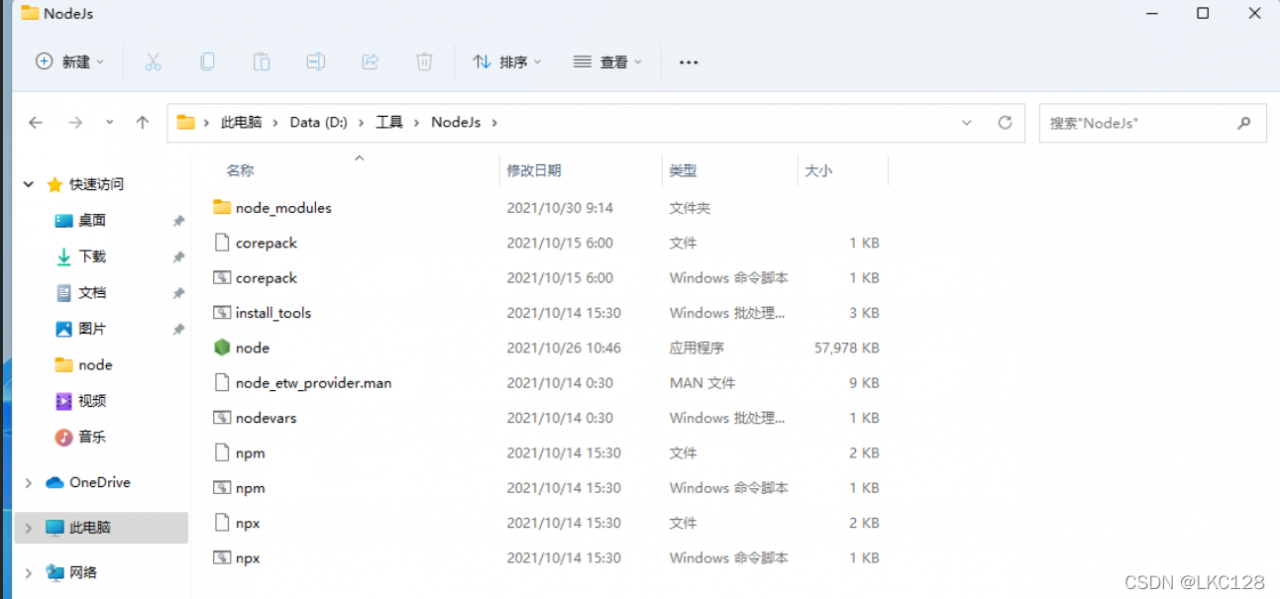Select 桌面 (Desktop) in the sidebar
The image size is (1280, 599).
click(92, 221)
